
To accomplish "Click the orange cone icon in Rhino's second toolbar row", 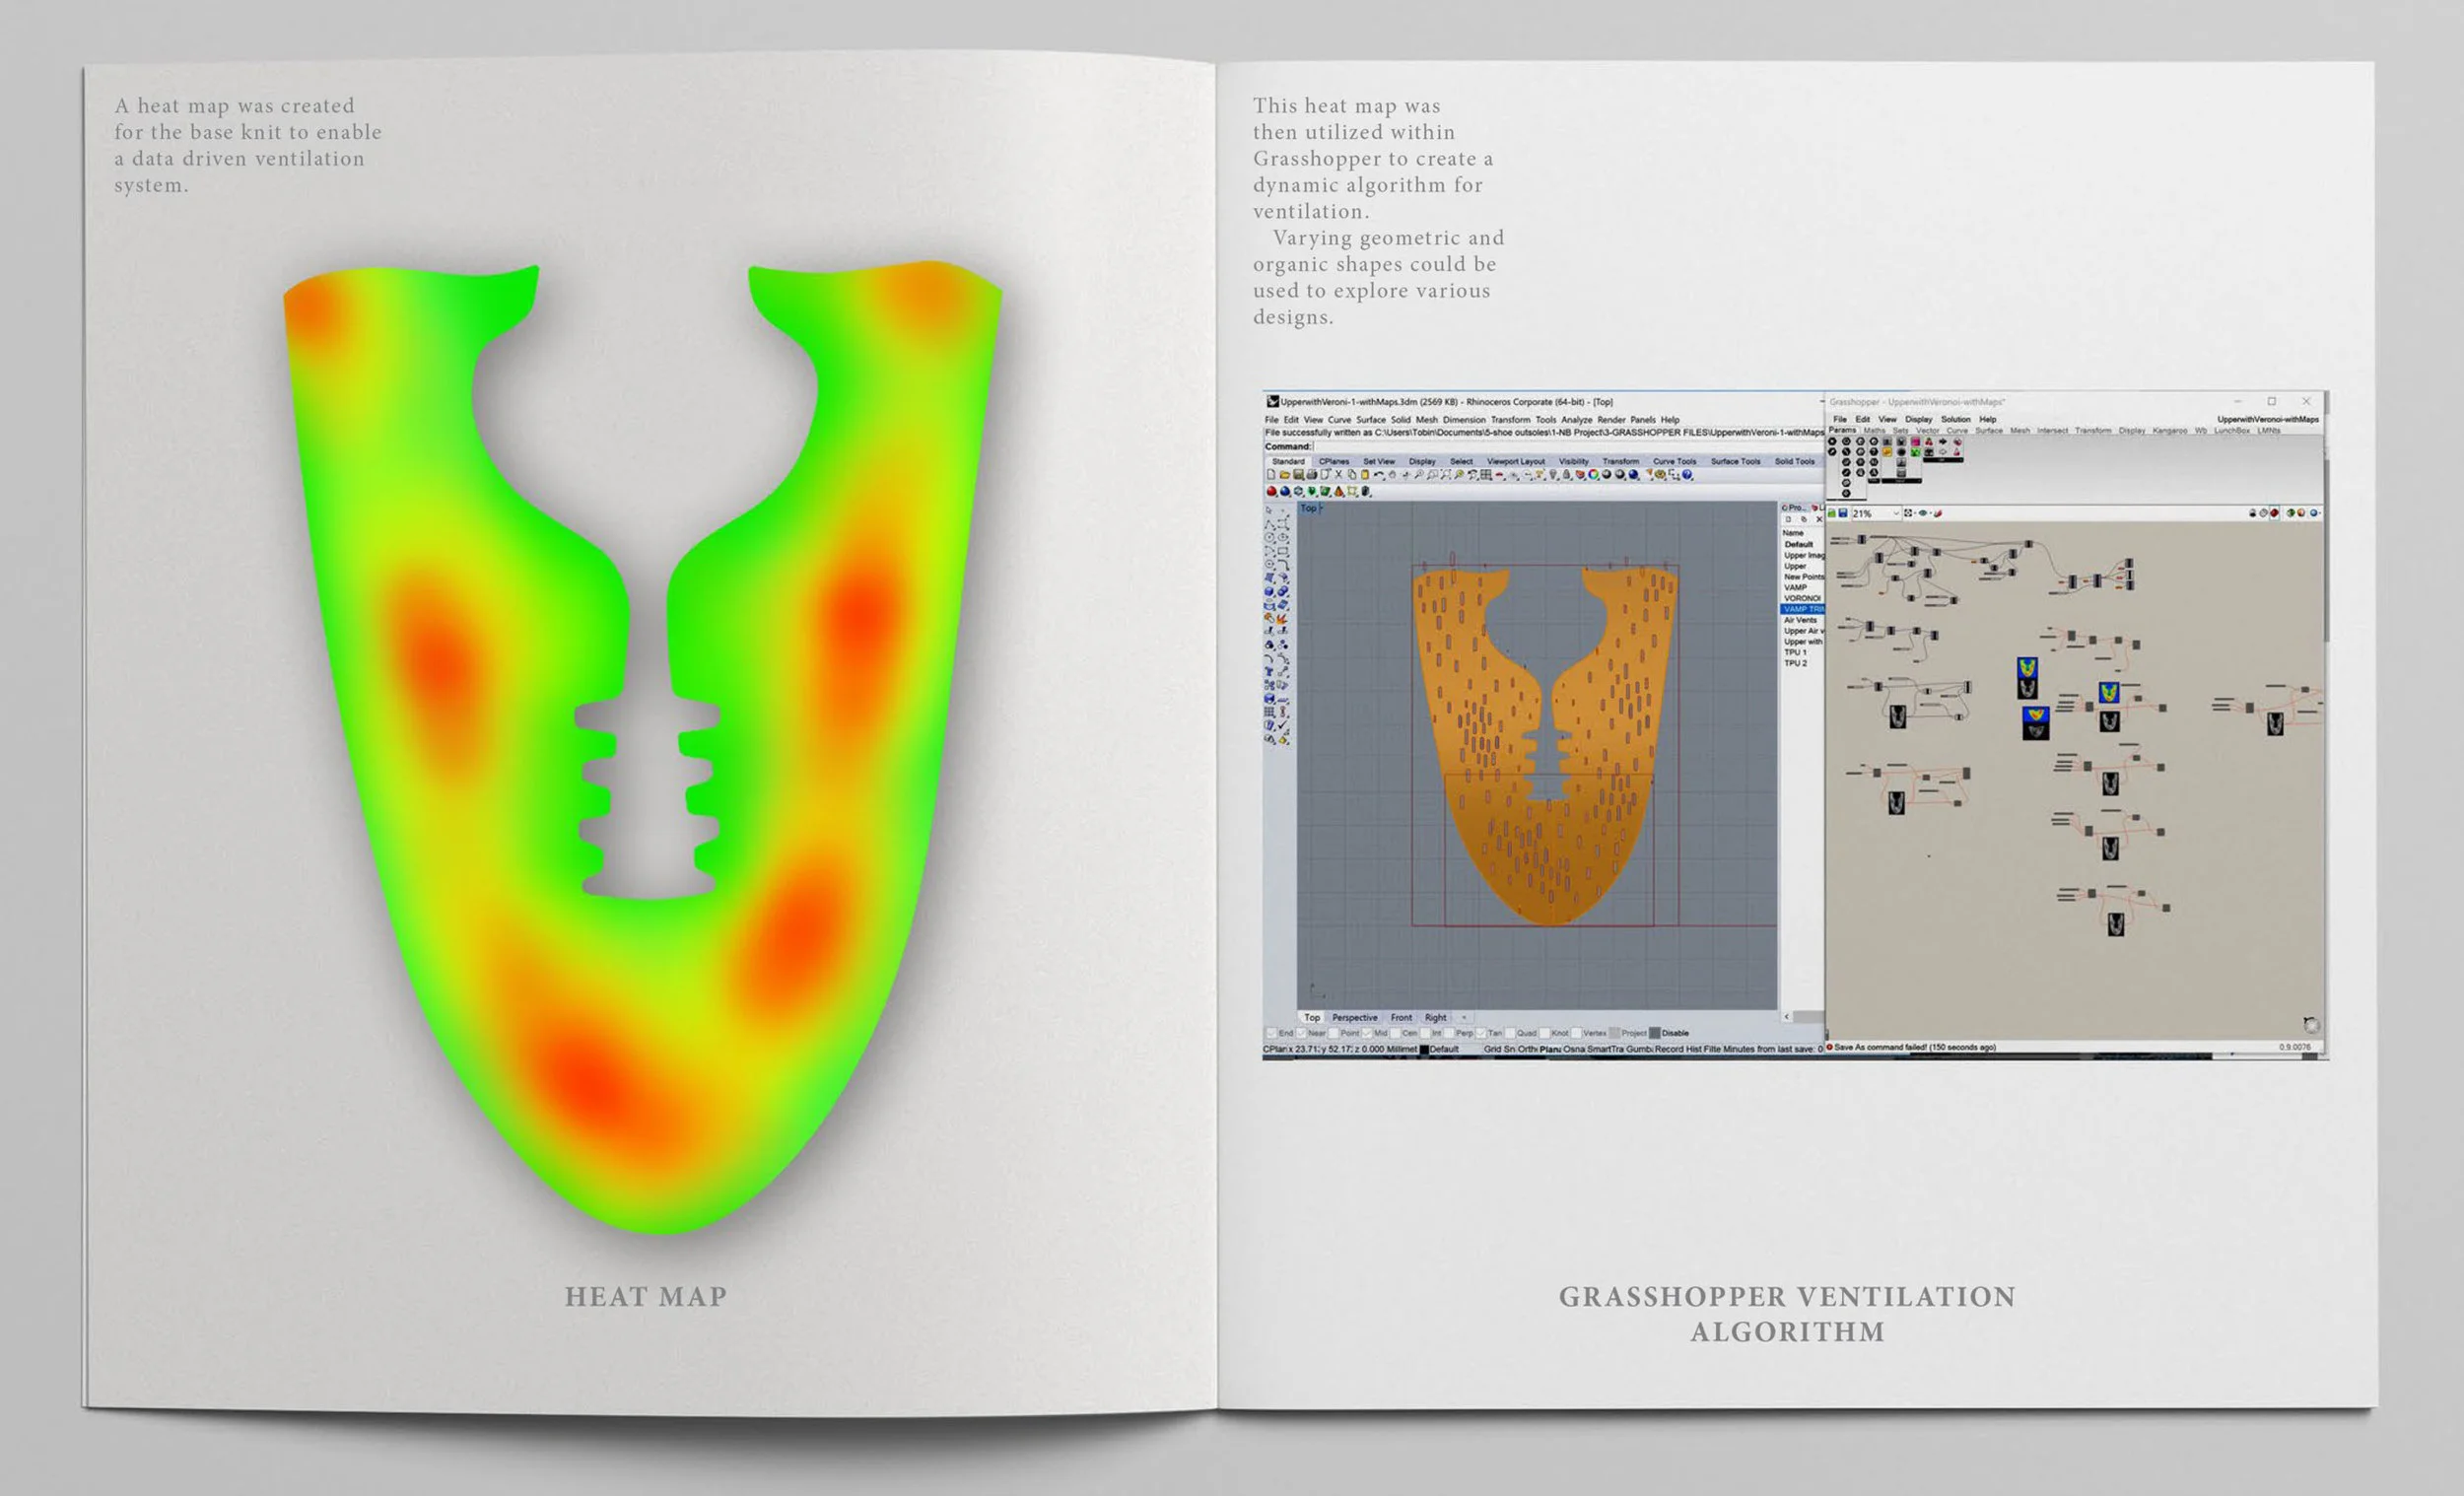I will click(1339, 491).
